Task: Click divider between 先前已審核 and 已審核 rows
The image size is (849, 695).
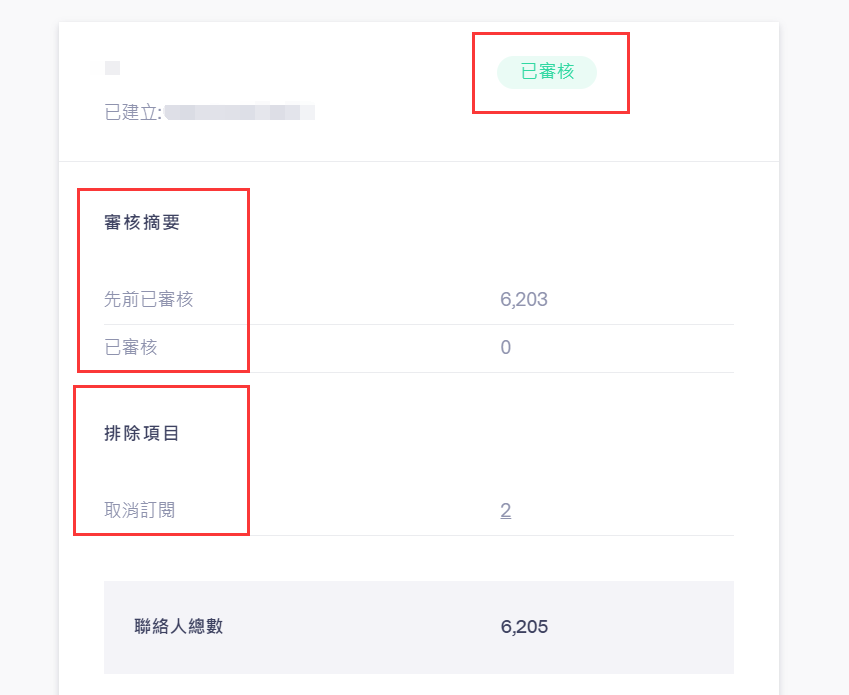Action: pos(418,324)
